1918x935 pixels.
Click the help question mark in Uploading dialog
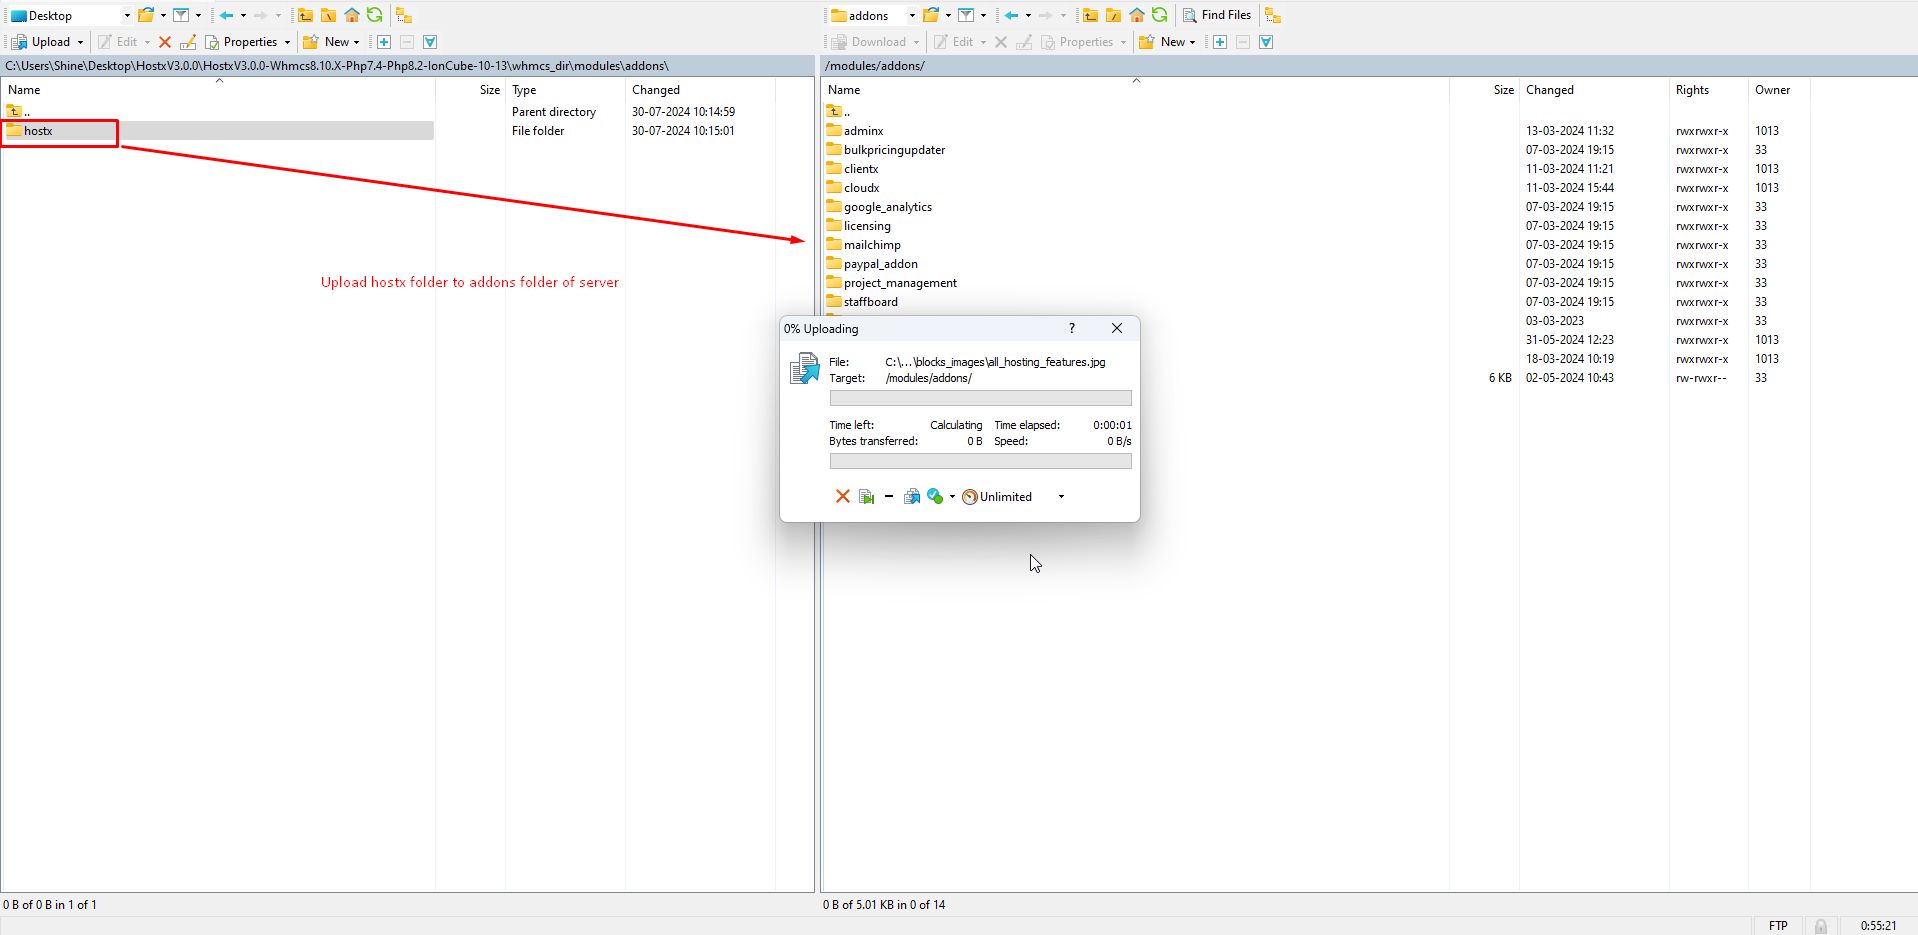[1072, 329]
